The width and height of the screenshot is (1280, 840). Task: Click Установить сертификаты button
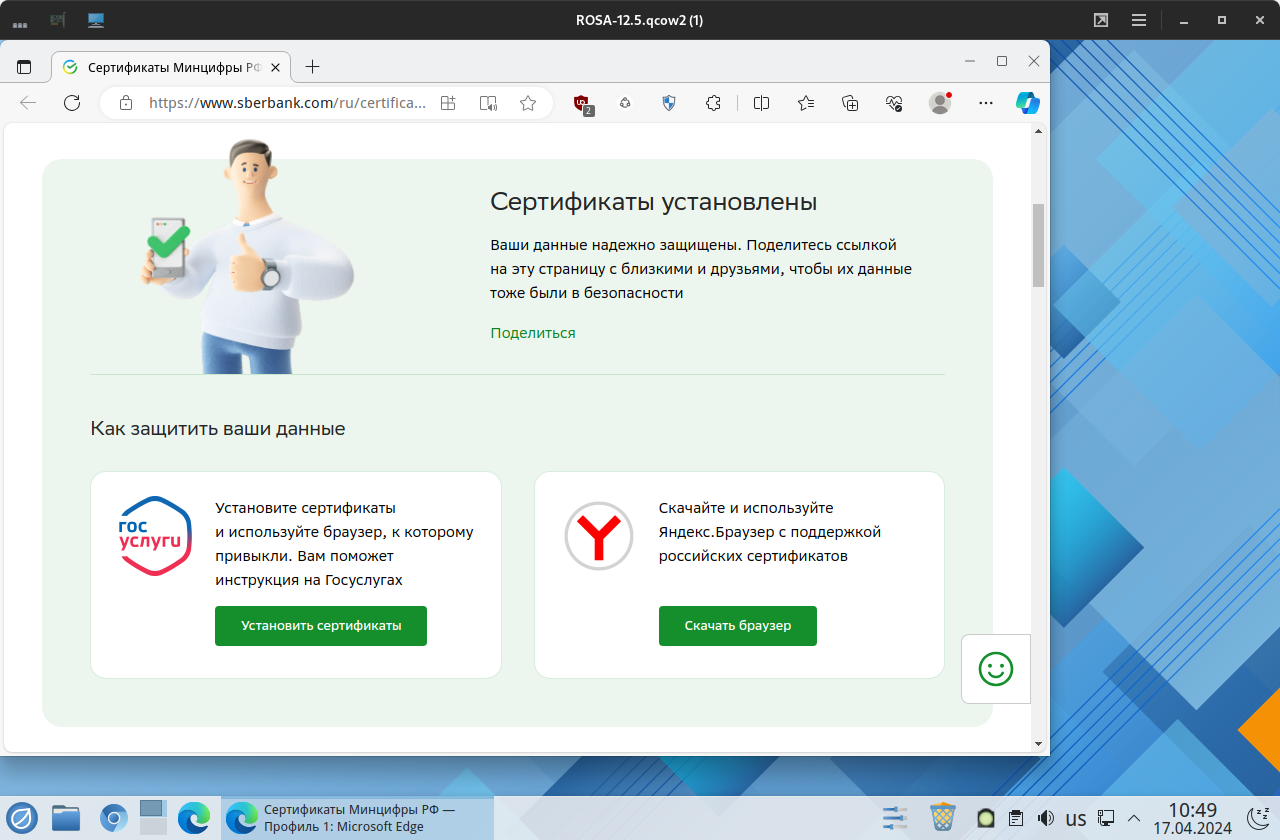tap(321, 626)
